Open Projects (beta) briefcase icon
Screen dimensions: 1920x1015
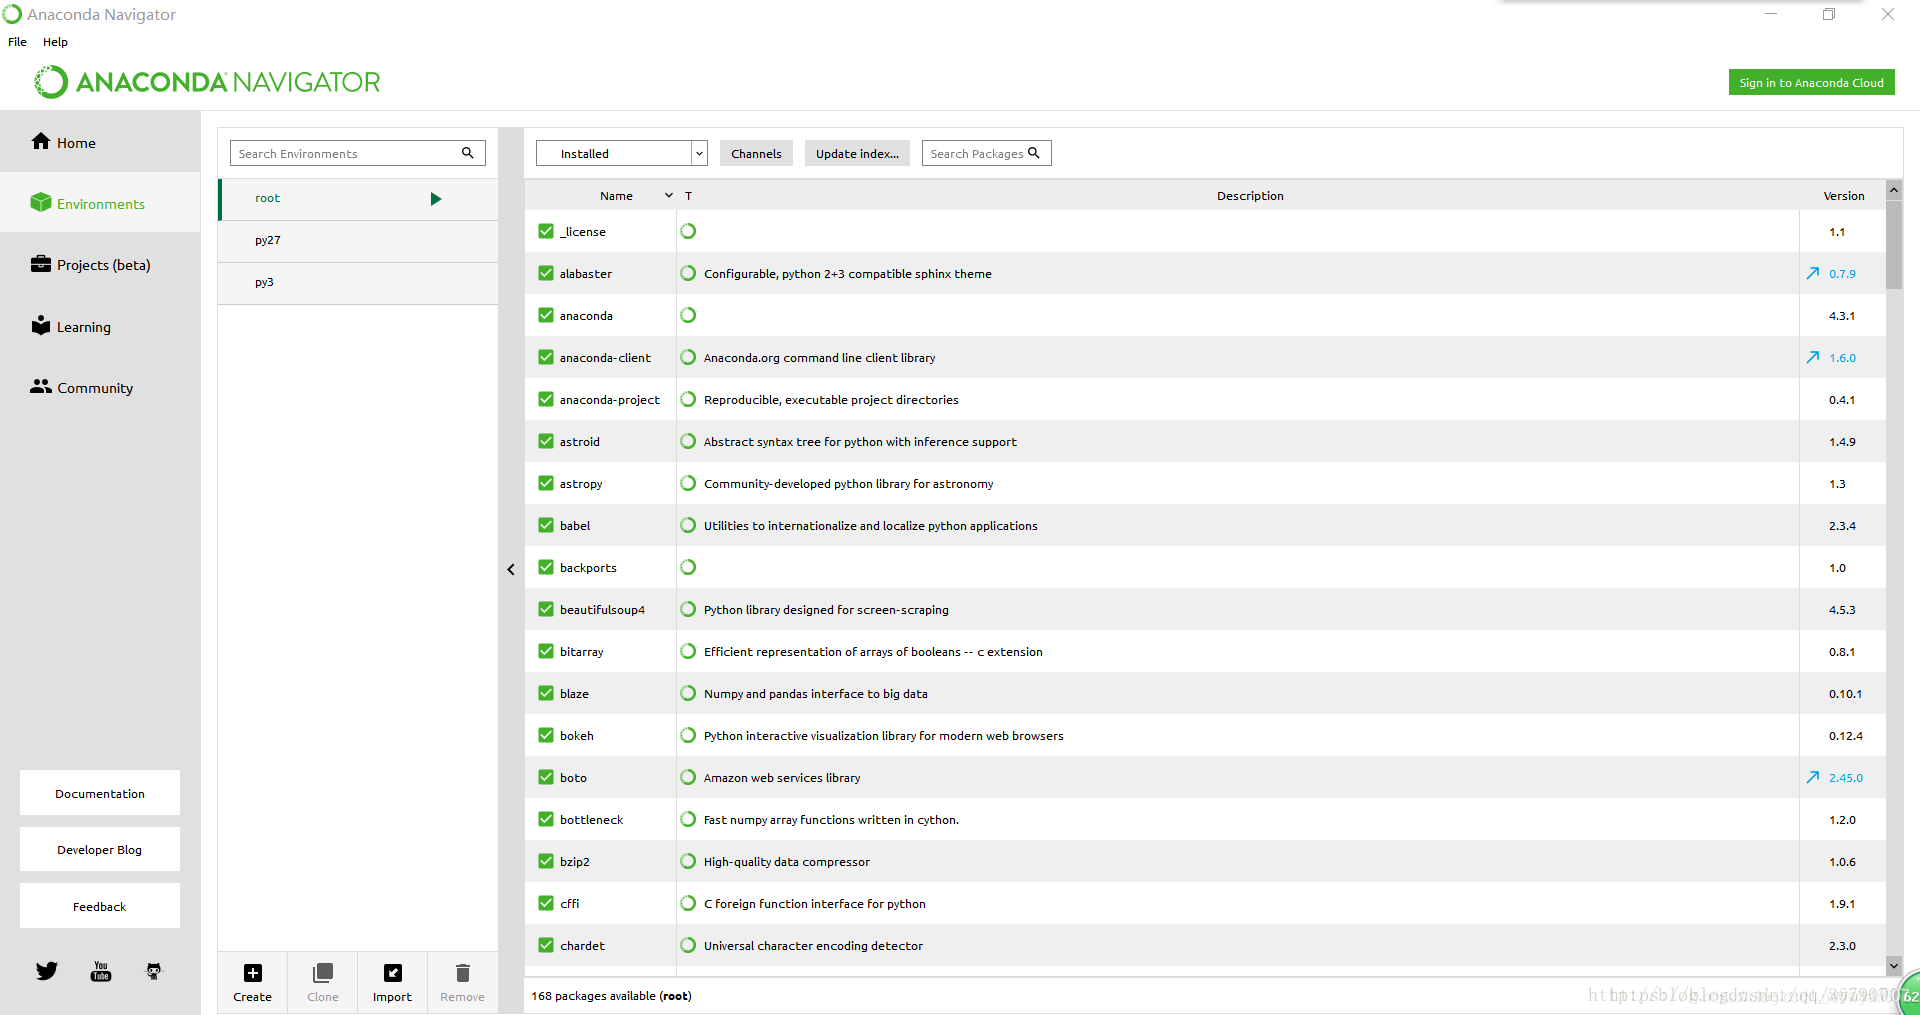41,264
